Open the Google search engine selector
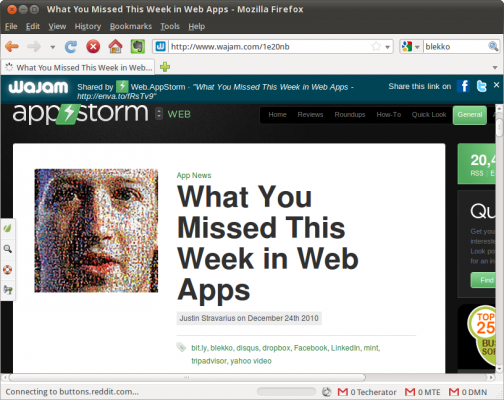The image size is (504, 400). click(410, 47)
